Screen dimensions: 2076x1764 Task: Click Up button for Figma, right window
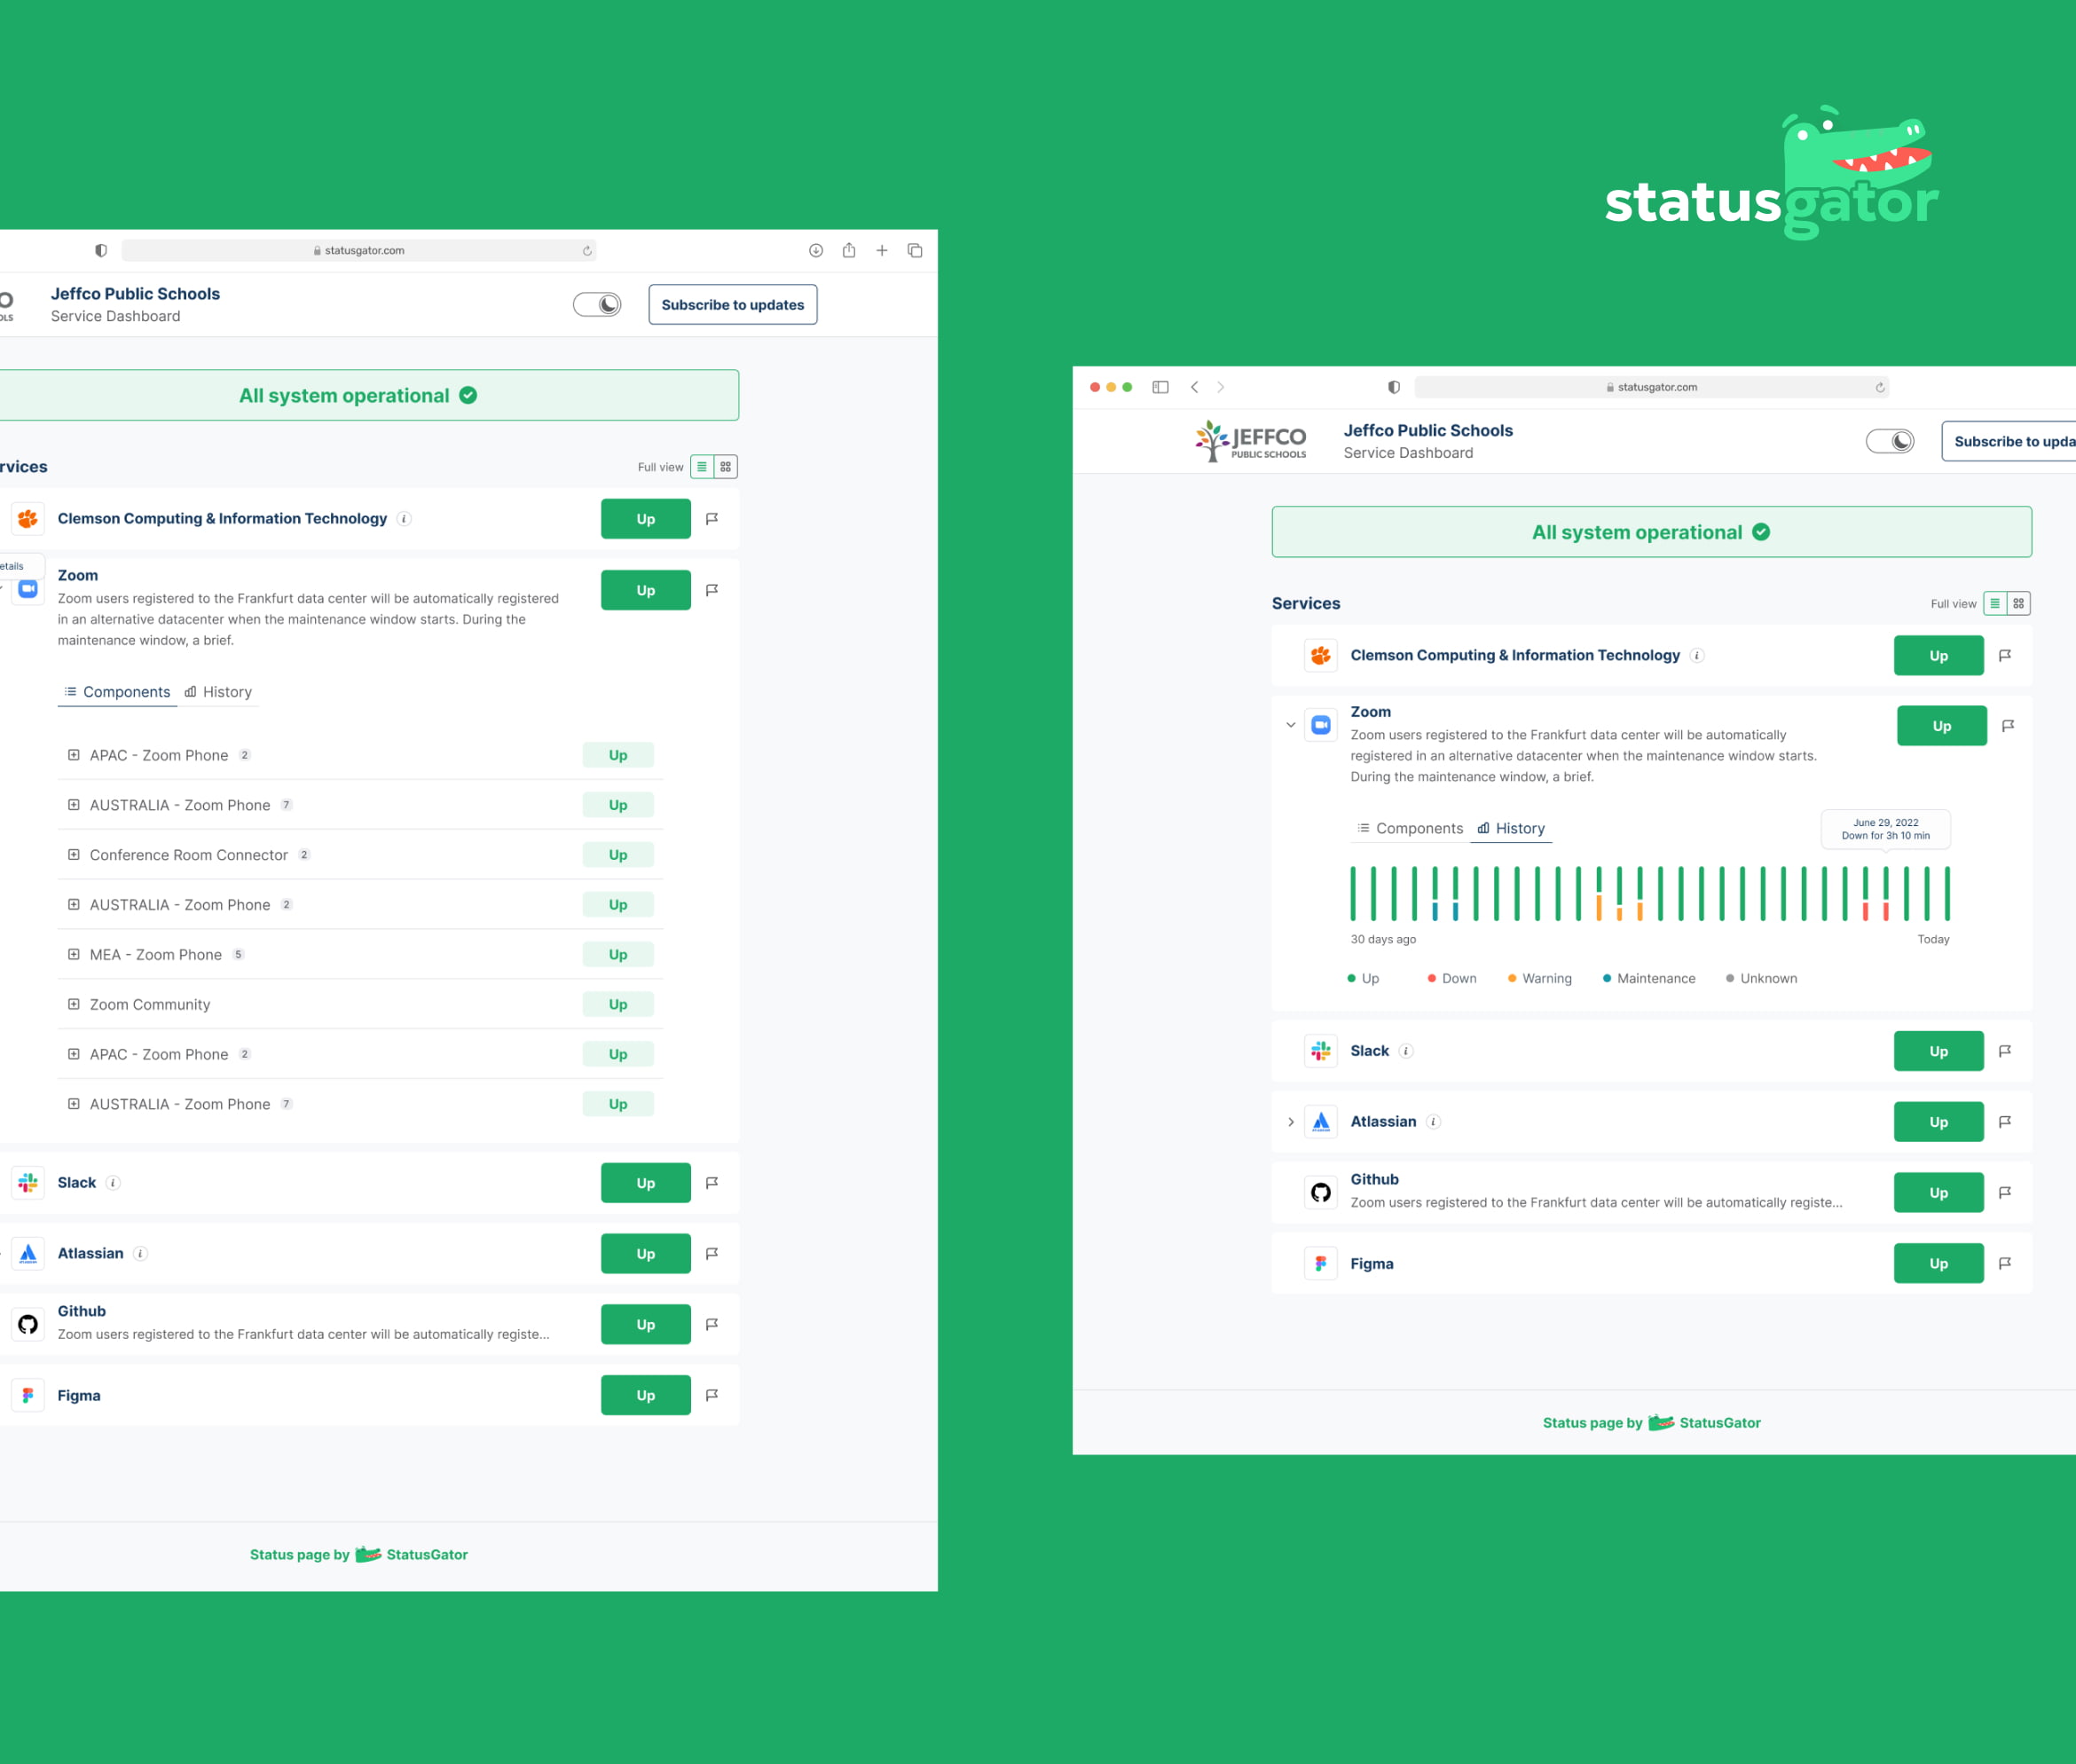click(x=1939, y=1264)
